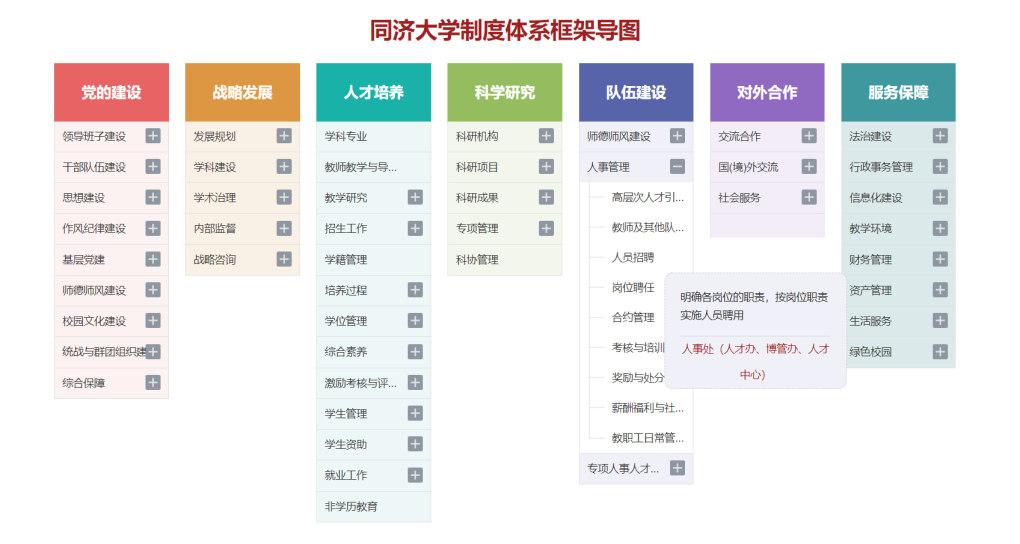
Task: Expand 科研机构 plus icon
Action: coord(546,135)
